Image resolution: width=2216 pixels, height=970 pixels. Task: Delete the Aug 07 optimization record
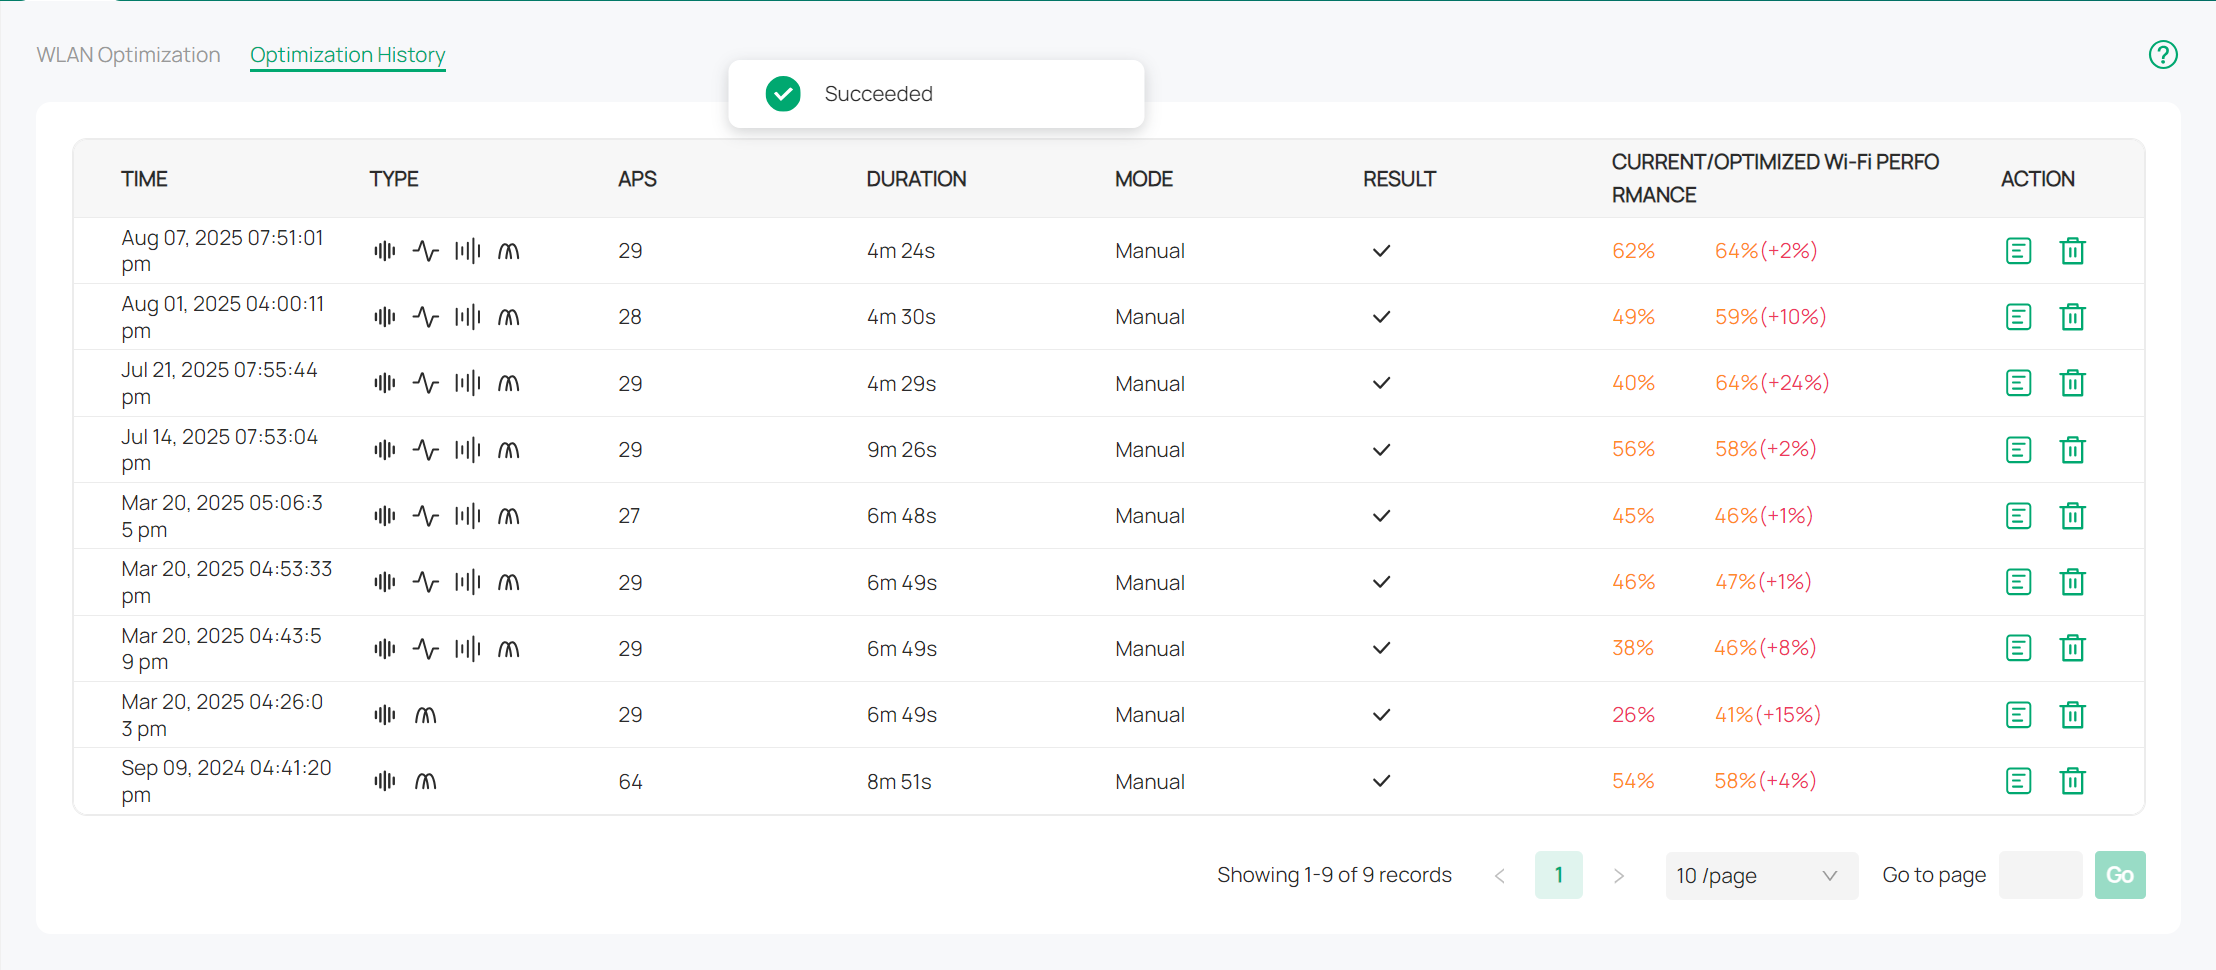click(2072, 250)
